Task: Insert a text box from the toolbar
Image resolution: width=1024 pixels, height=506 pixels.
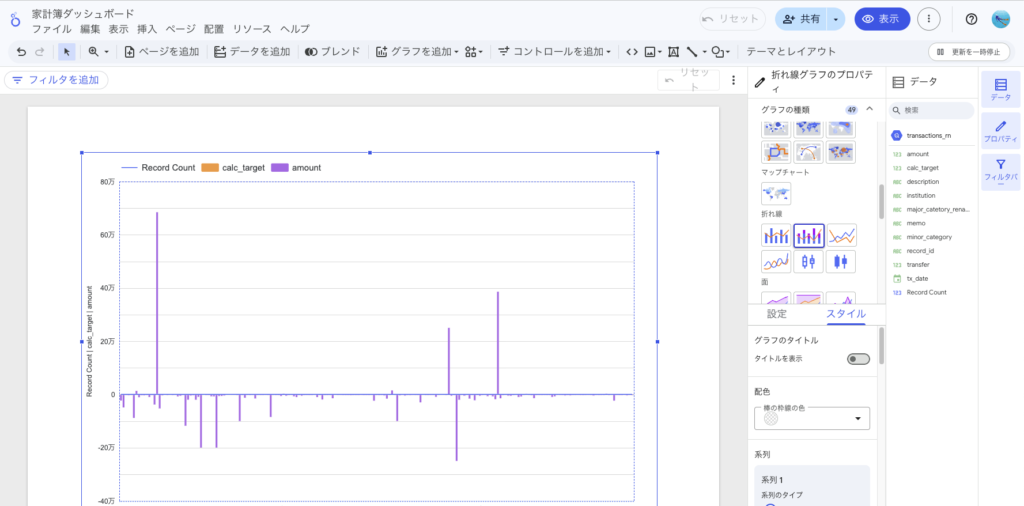Action: coord(673,51)
